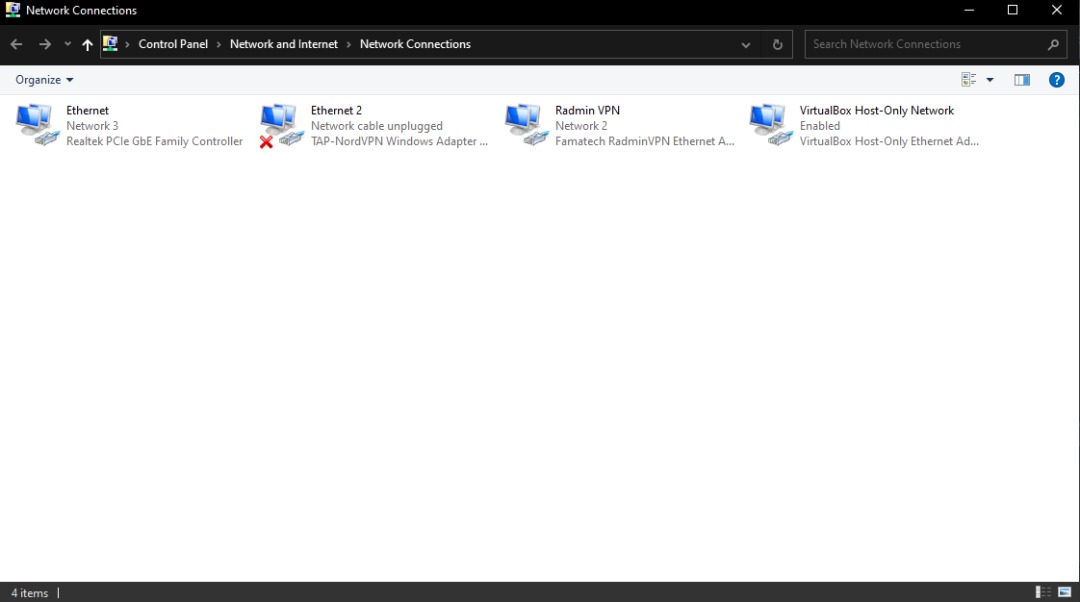Image resolution: width=1080 pixels, height=602 pixels.
Task: Minimize the Network Connections window
Action: [x=968, y=10]
